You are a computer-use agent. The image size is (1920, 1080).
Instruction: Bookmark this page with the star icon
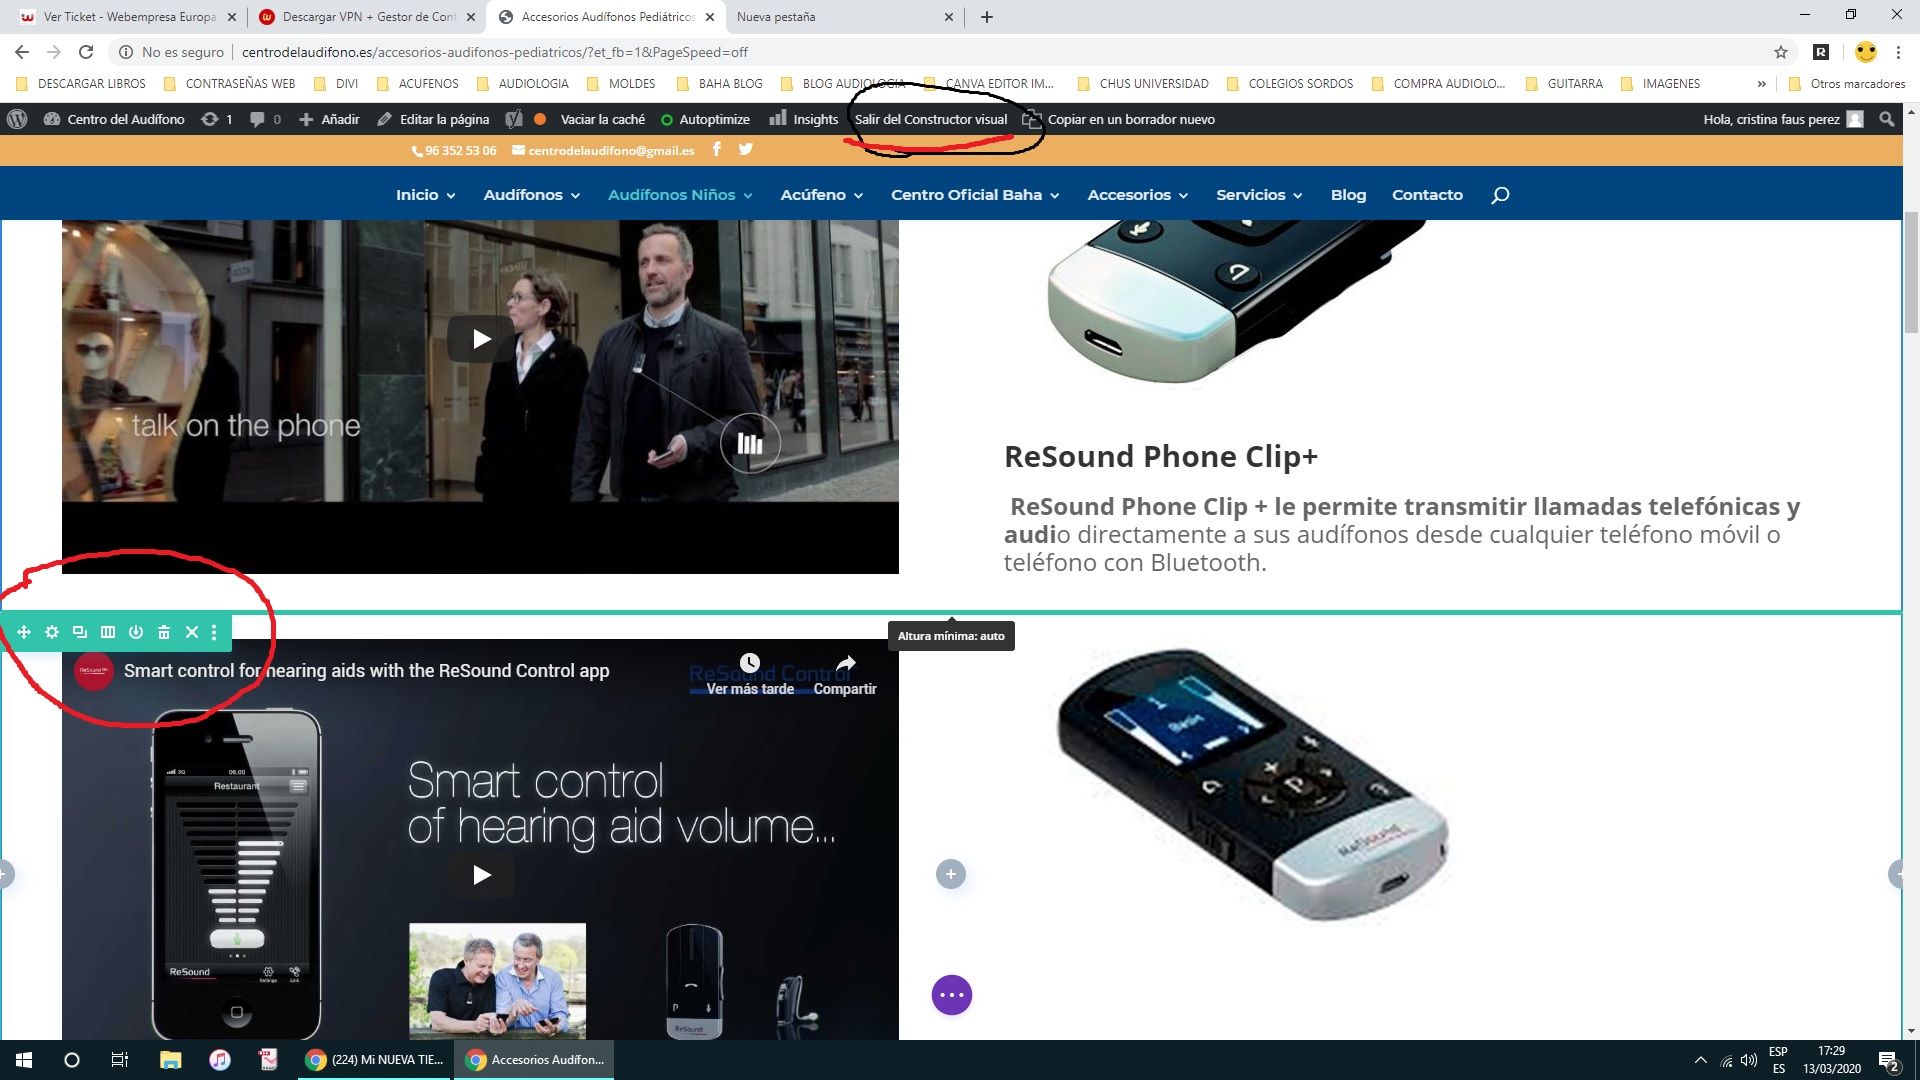(1781, 52)
